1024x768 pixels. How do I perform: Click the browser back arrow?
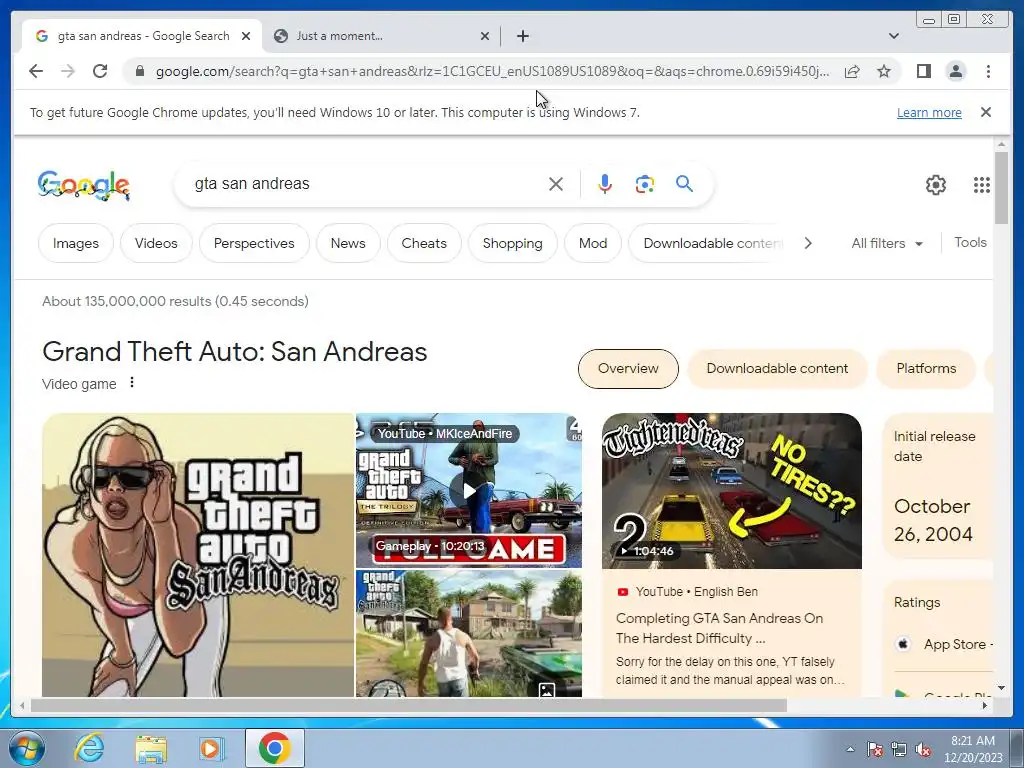point(36,71)
